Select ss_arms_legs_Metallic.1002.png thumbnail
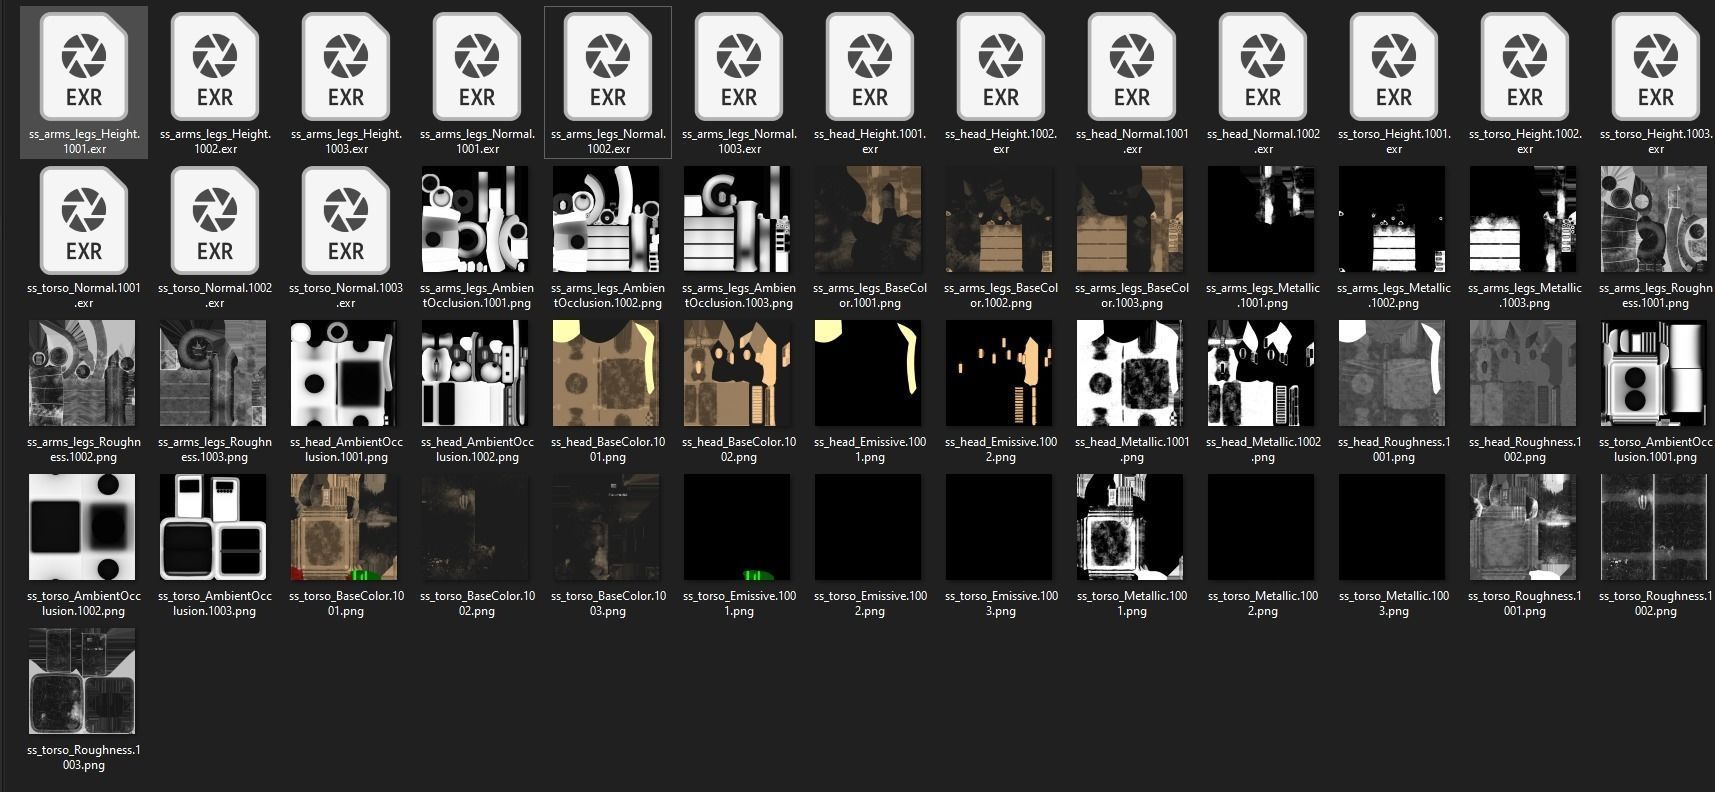This screenshot has width=1715, height=792. pyautogui.click(x=1392, y=219)
